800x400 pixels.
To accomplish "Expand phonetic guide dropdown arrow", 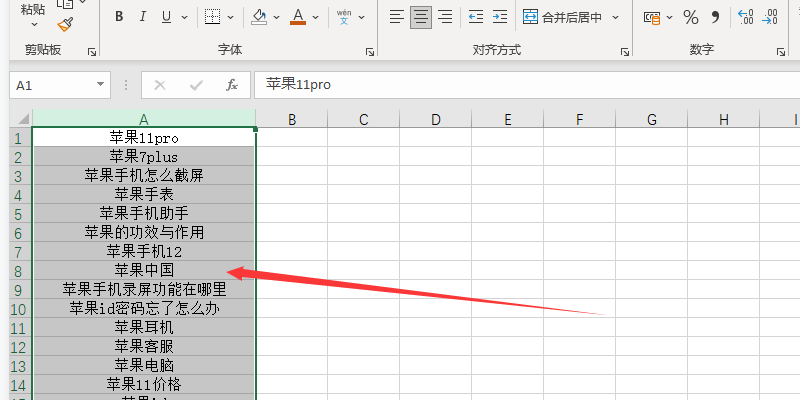I will click(x=362, y=17).
